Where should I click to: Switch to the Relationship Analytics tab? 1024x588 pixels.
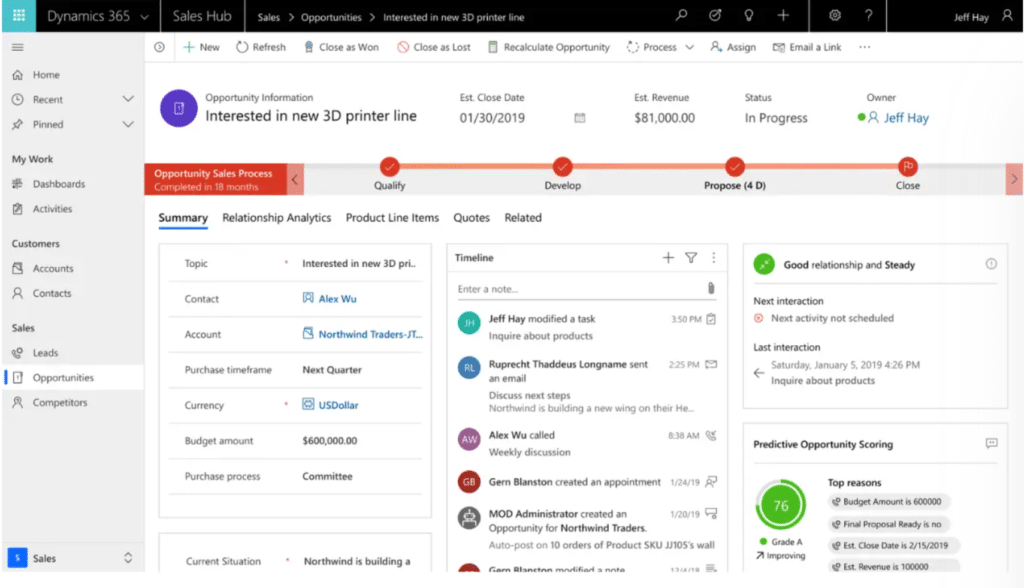pos(275,217)
